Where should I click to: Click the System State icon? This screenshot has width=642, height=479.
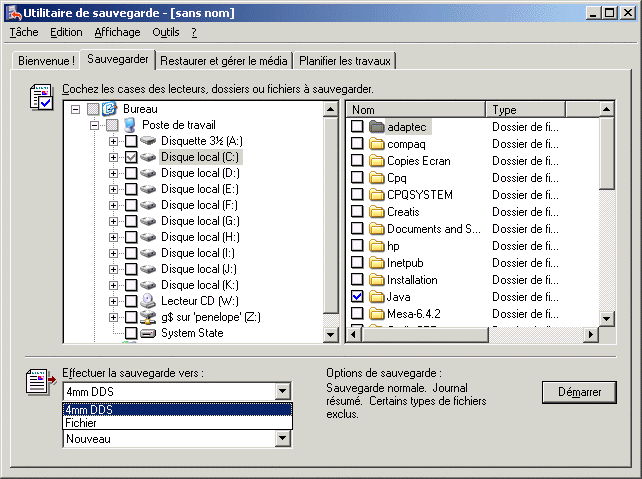(x=148, y=333)
